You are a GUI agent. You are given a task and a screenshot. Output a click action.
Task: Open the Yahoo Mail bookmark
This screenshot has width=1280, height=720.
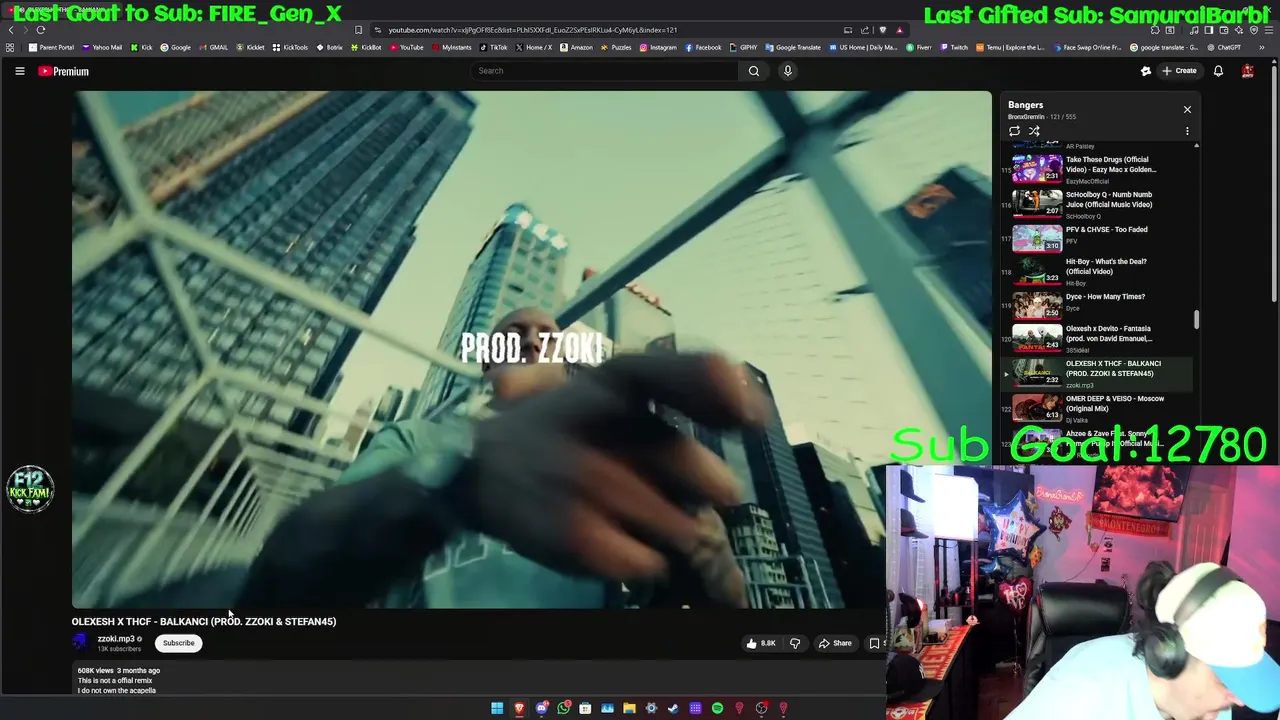click(x=102, y=47)
